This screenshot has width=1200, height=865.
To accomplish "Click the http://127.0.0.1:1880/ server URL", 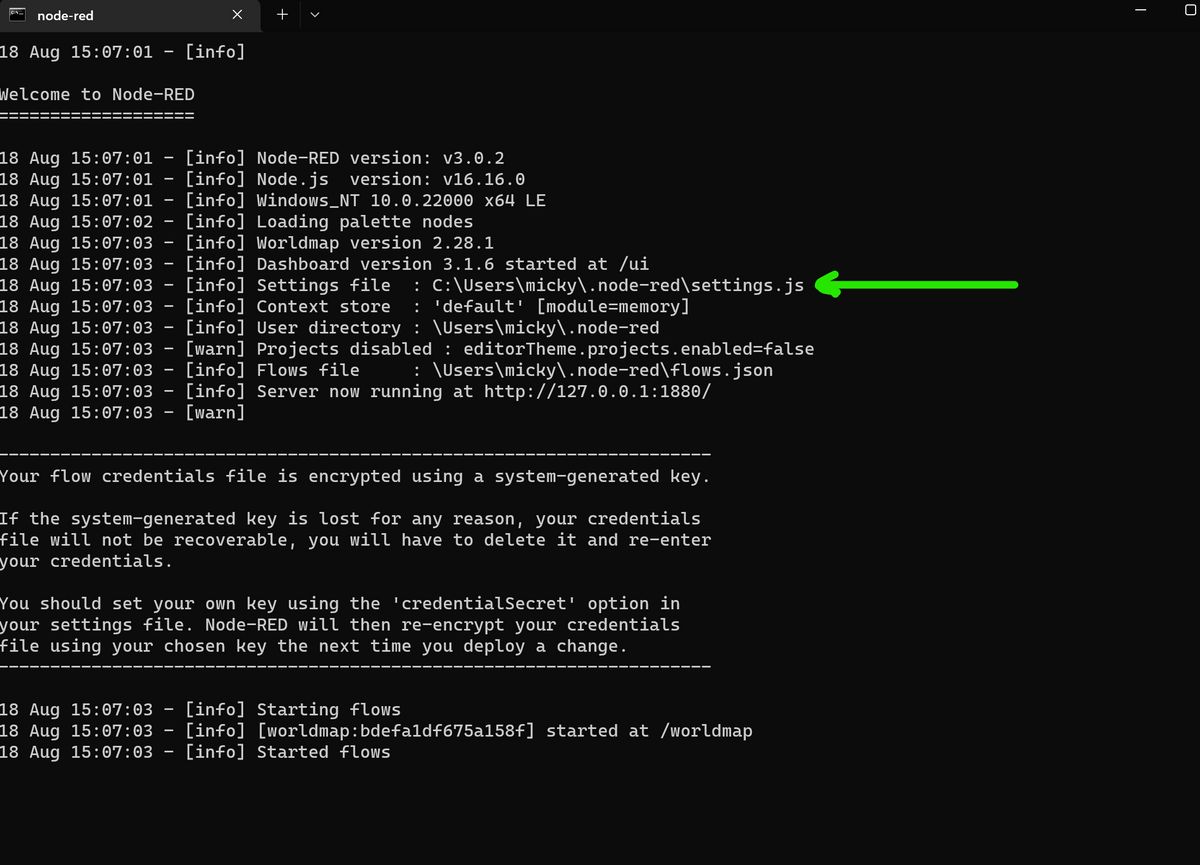I will 597,391.
